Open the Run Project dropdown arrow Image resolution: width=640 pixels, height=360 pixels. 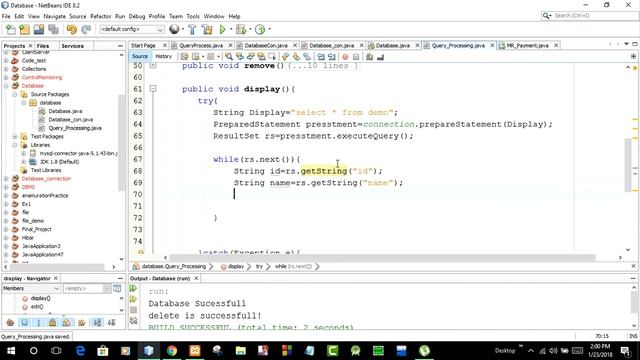coord(231,29)
